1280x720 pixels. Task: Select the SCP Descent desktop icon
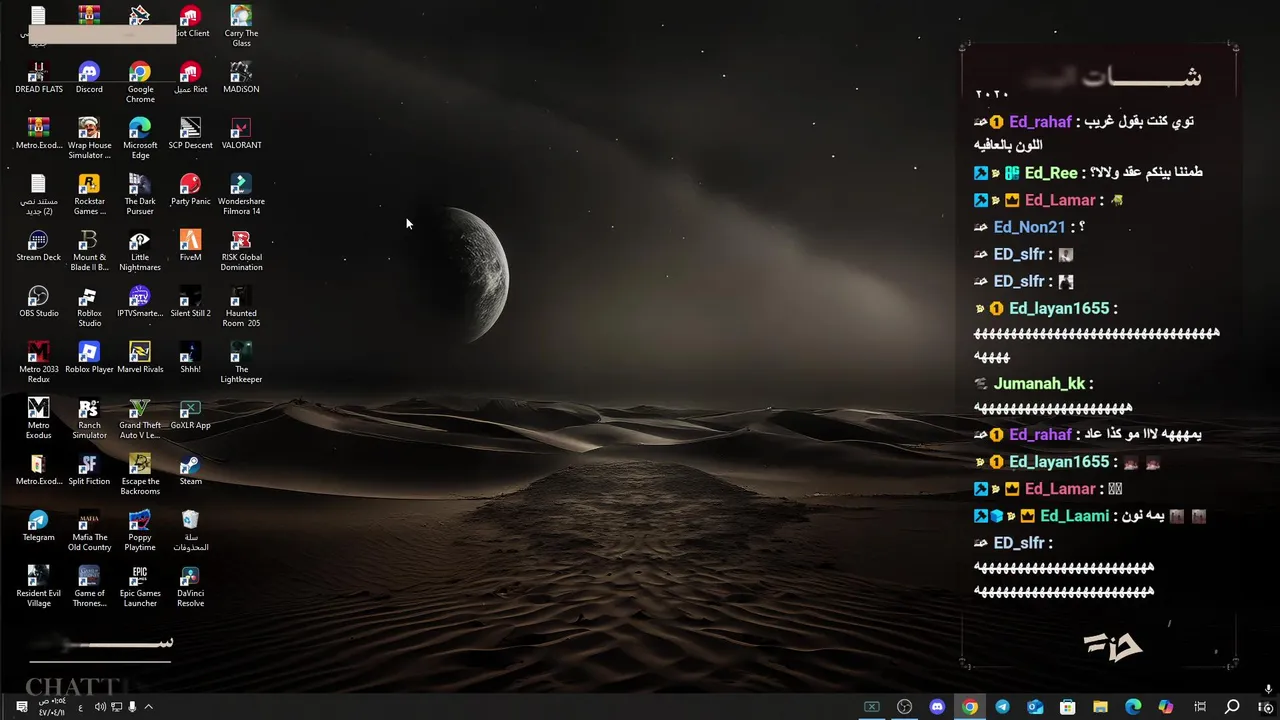[190, 134]
